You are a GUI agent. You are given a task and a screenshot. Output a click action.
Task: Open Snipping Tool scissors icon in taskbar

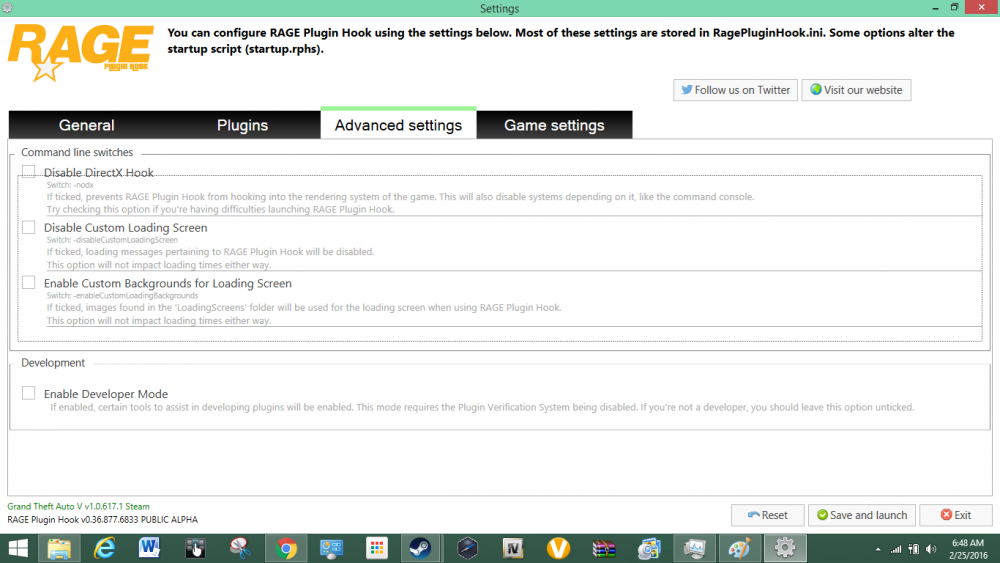(x=240, y=548)
